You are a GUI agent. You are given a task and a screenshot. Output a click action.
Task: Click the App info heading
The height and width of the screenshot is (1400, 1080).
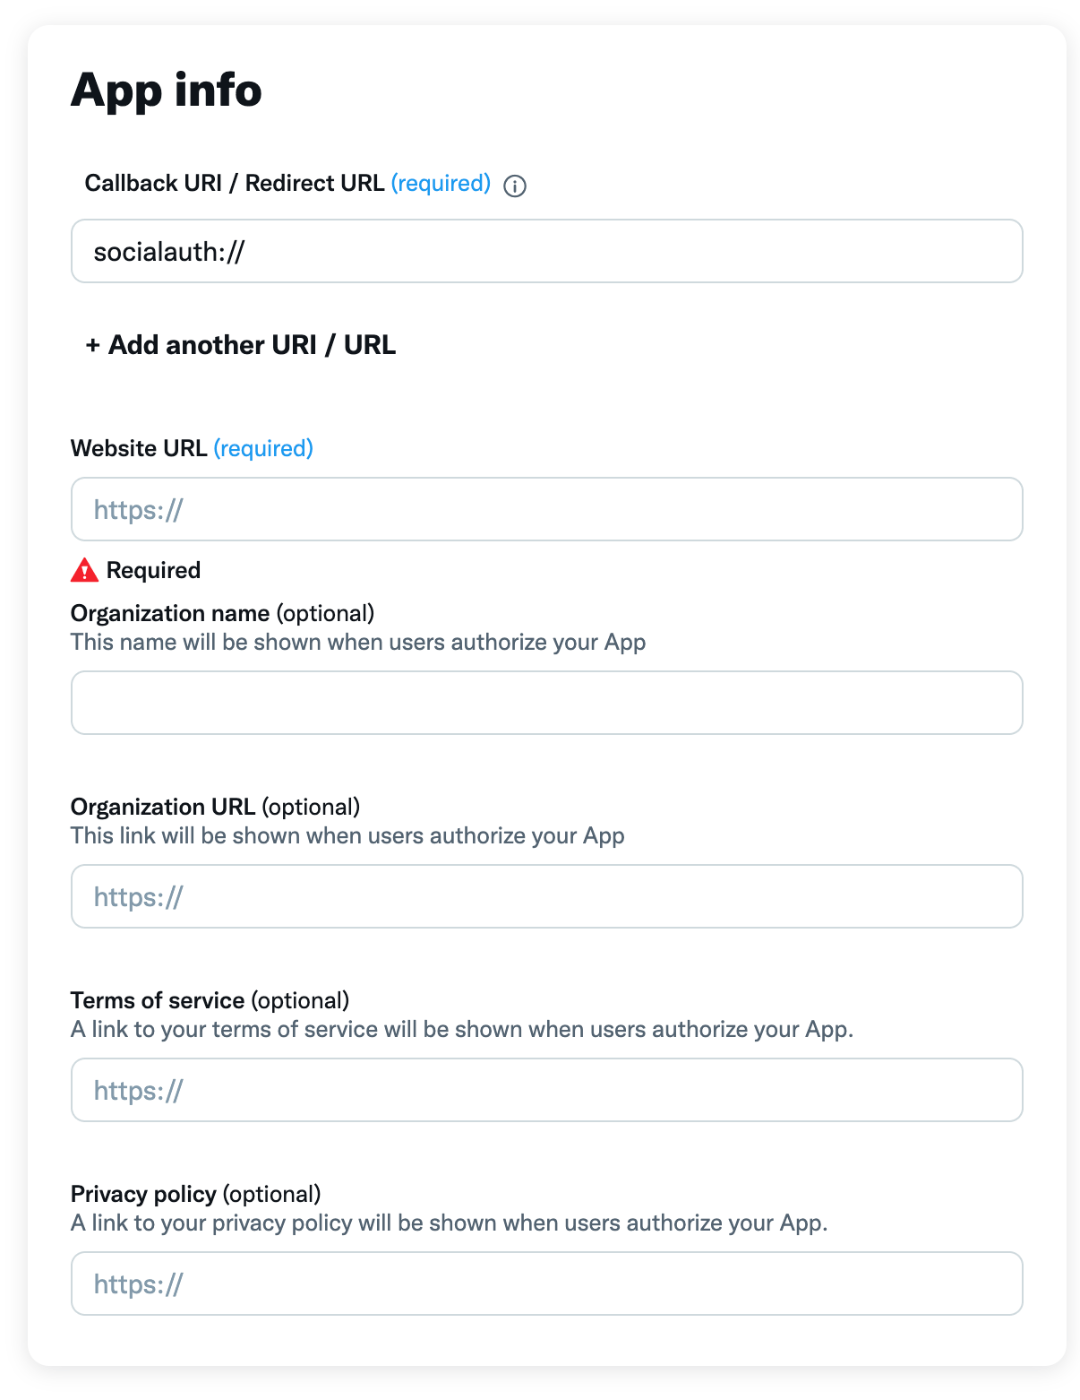167,90
